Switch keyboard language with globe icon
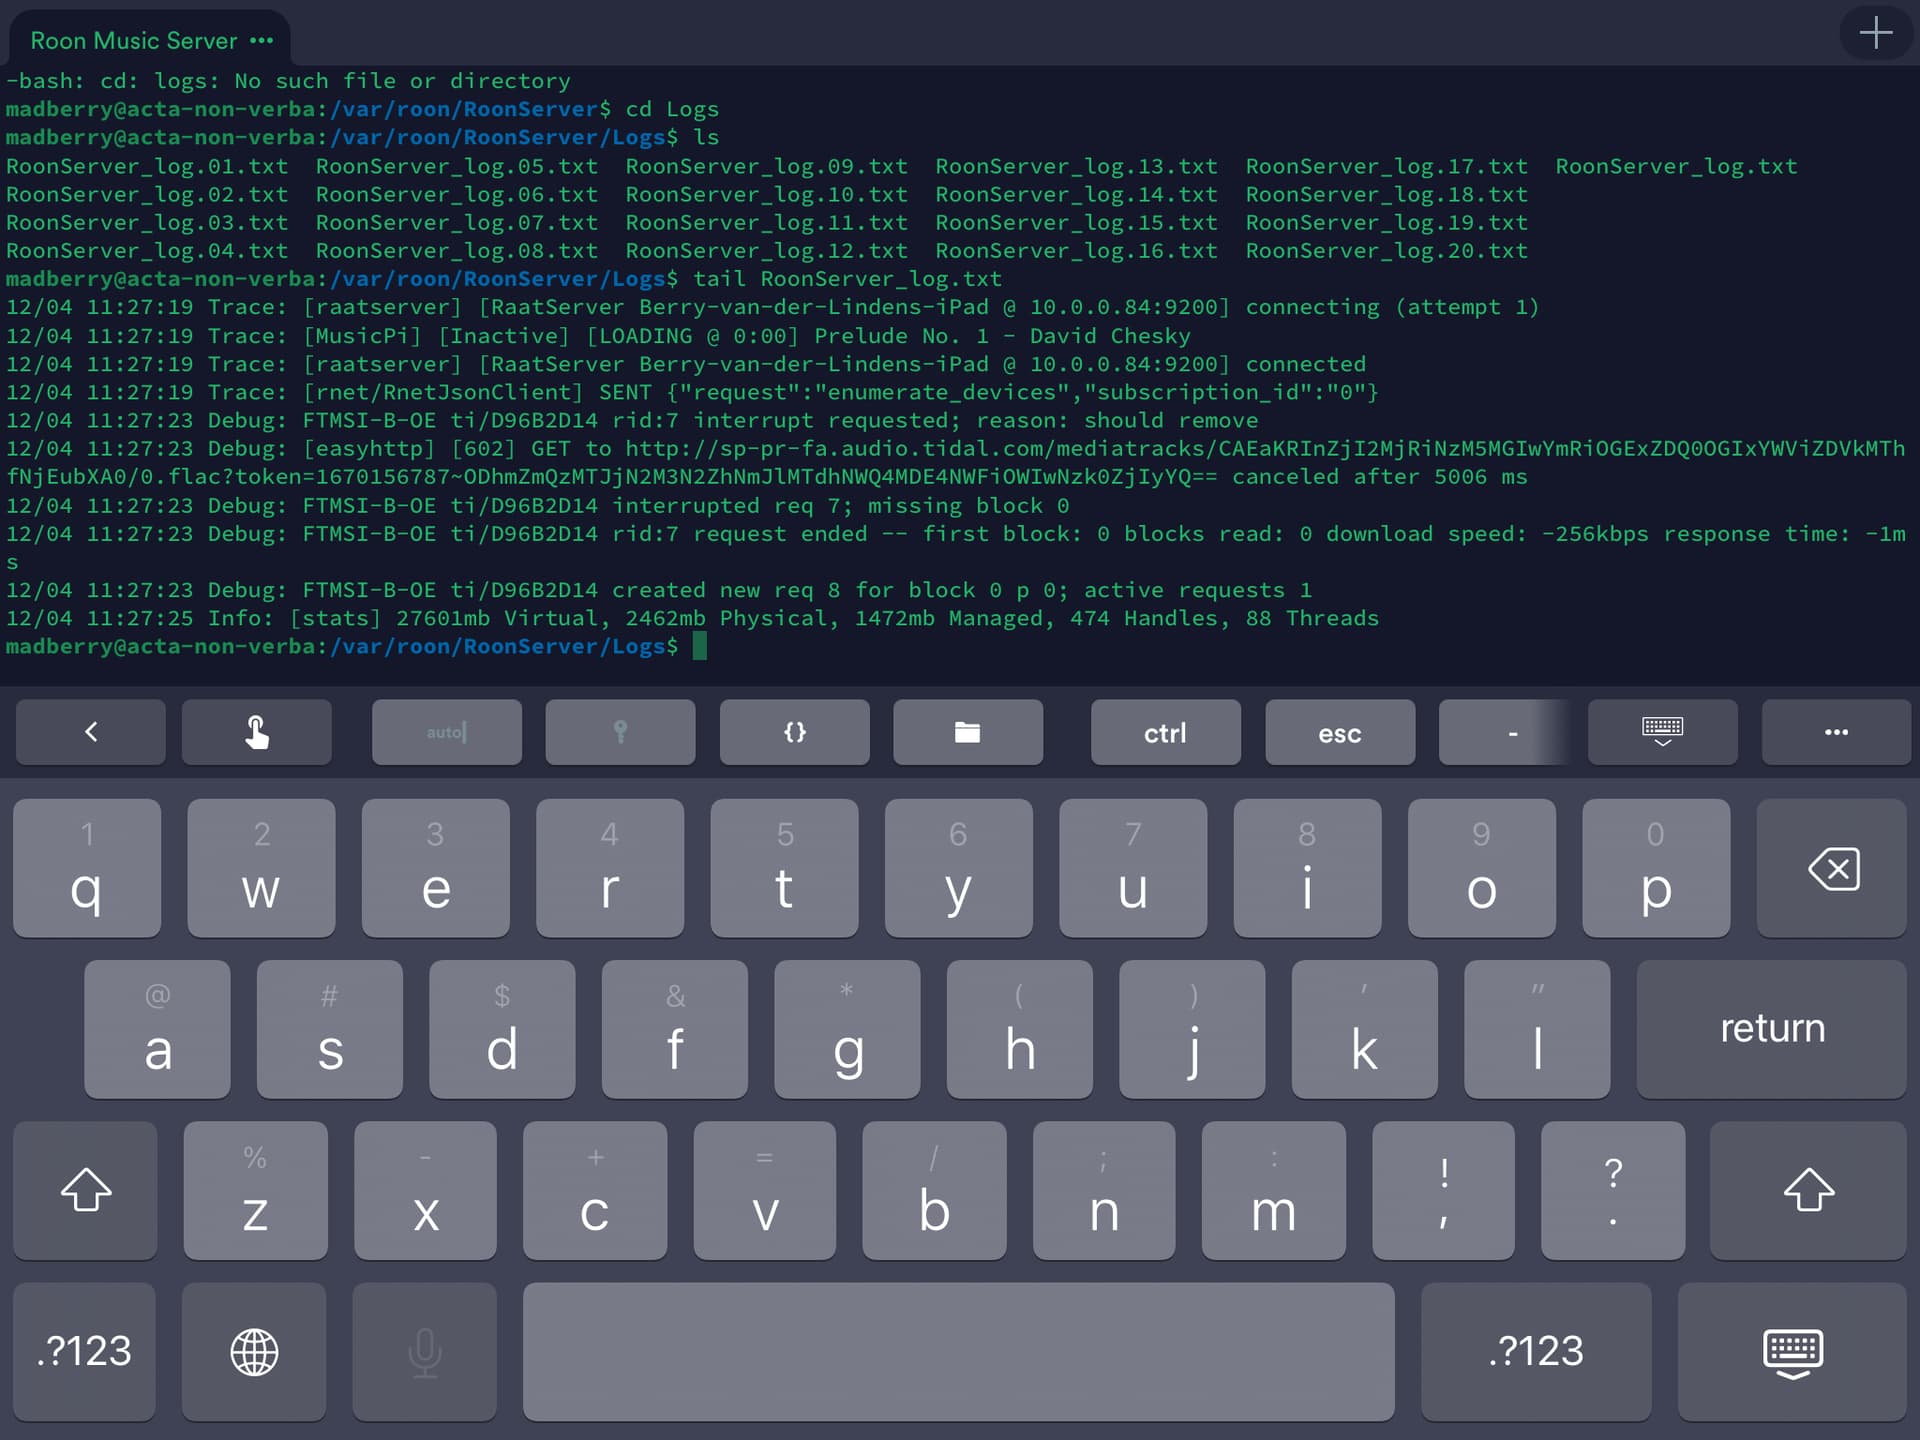 pyautogui.click(x=254, y=1352)
